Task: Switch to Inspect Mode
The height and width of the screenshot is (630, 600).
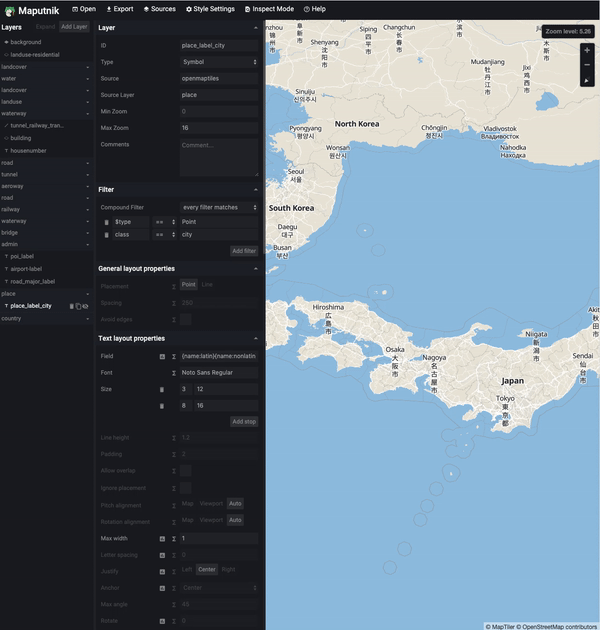Action: coord(269,9)
